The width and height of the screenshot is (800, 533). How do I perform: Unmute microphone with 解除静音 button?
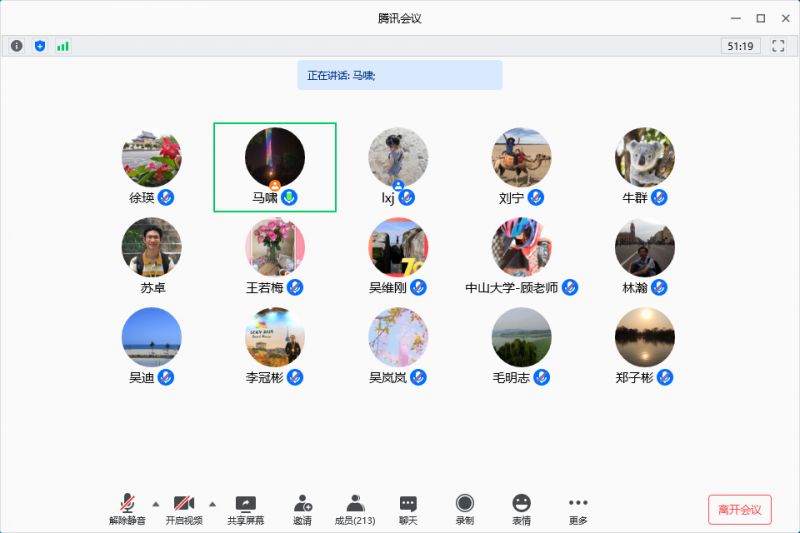click(127, 509)
